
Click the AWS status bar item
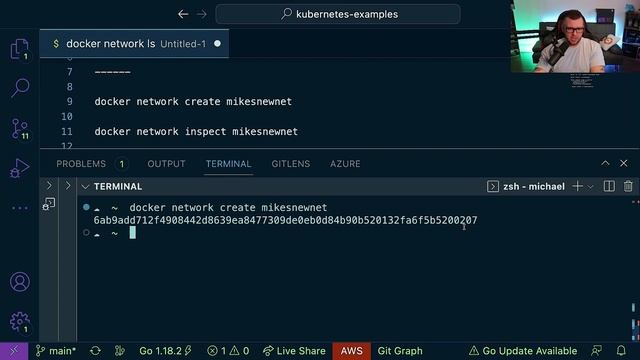pyautogui.click(x=351, y=351)
